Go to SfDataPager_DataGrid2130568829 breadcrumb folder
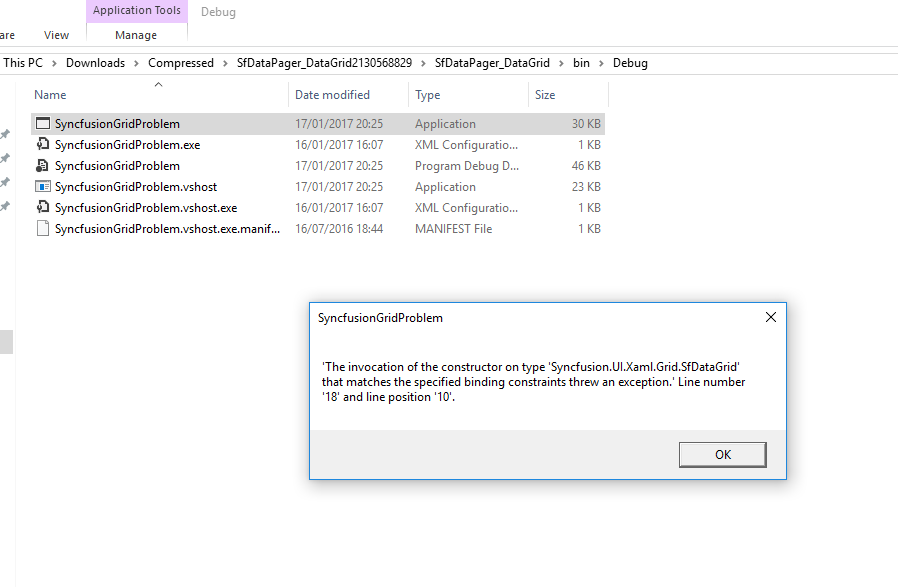Image resolution: width=898 pixels, height=587 pixels. (x=325, y=63)
